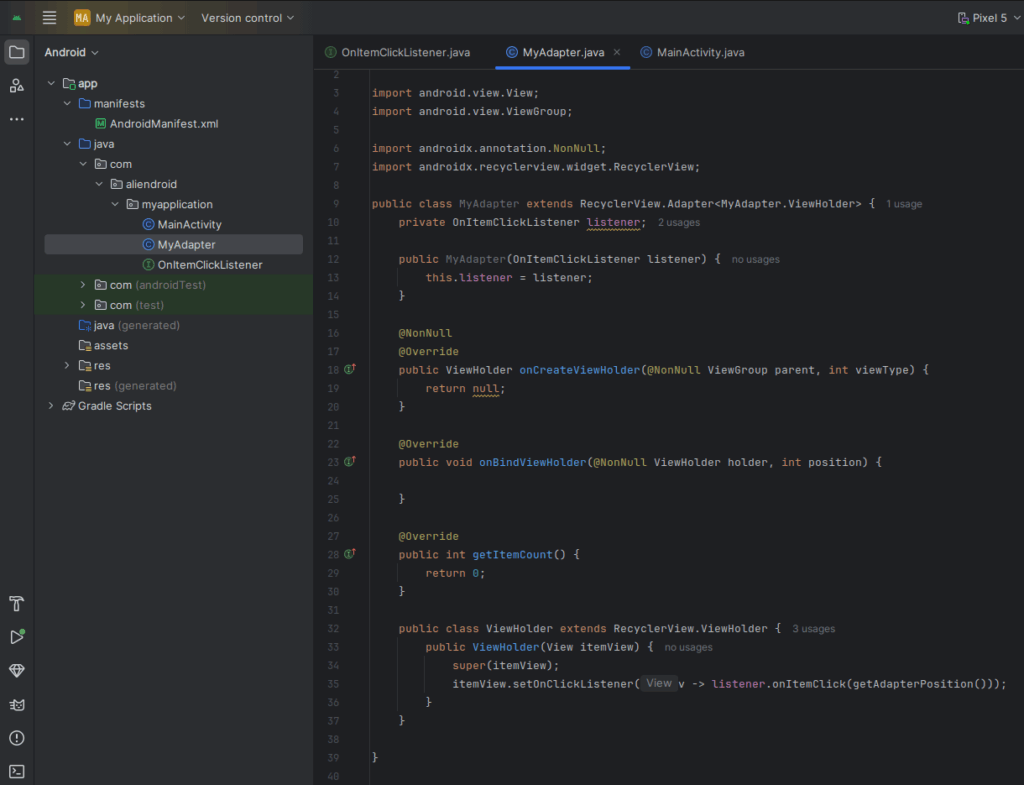Collapse the aliendroid package
Screen dimensions: 1024x785
click(x=99, y=184)
